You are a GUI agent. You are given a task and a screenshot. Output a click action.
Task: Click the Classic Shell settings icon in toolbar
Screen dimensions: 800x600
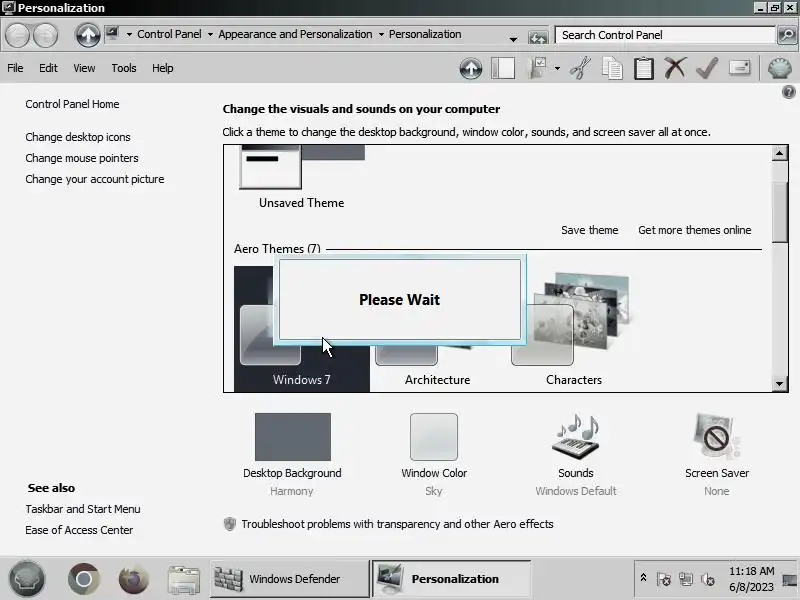coord(780,68)
